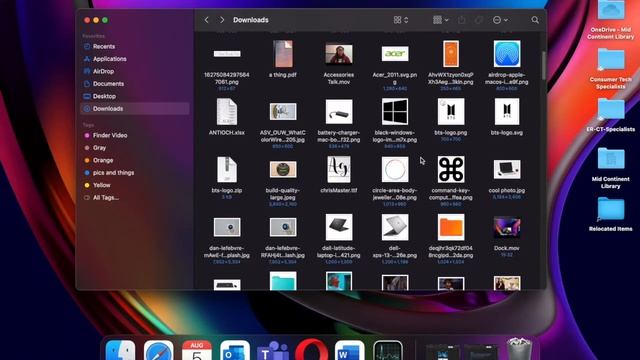Select the command-key-computer image
640x360 pixels.
coord(451,169)
